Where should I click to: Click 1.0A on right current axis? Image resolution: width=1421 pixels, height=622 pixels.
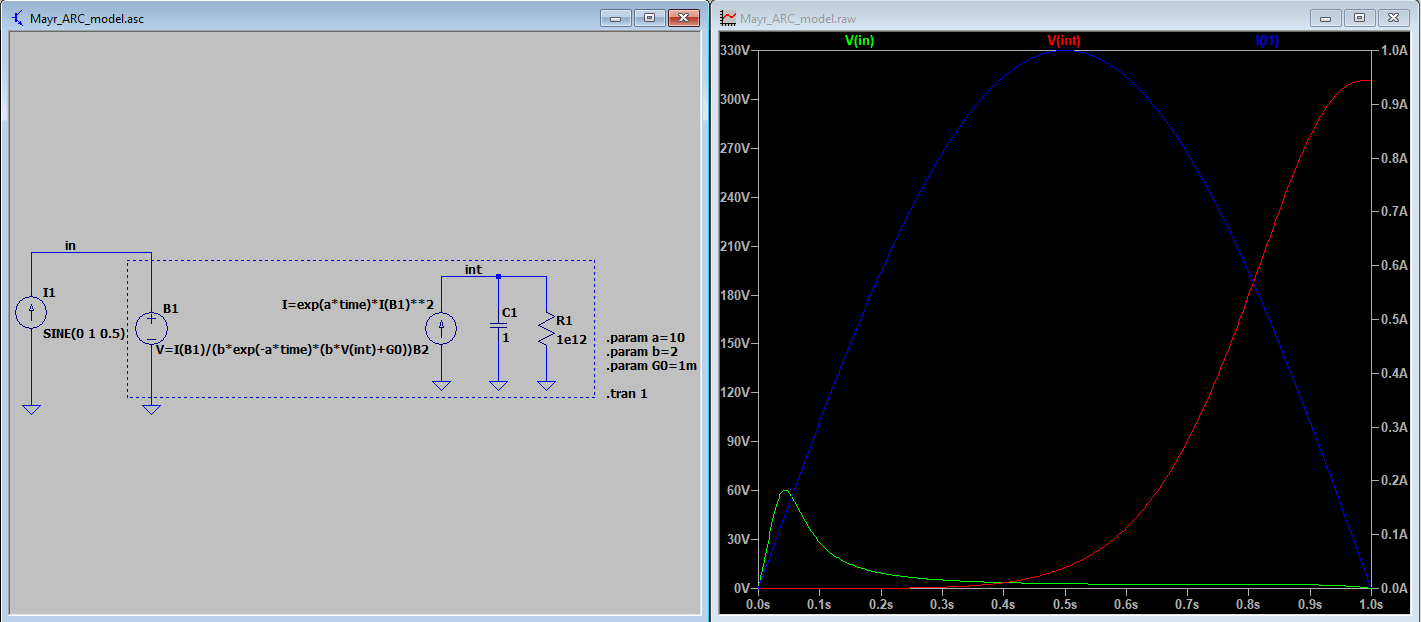1394,51
